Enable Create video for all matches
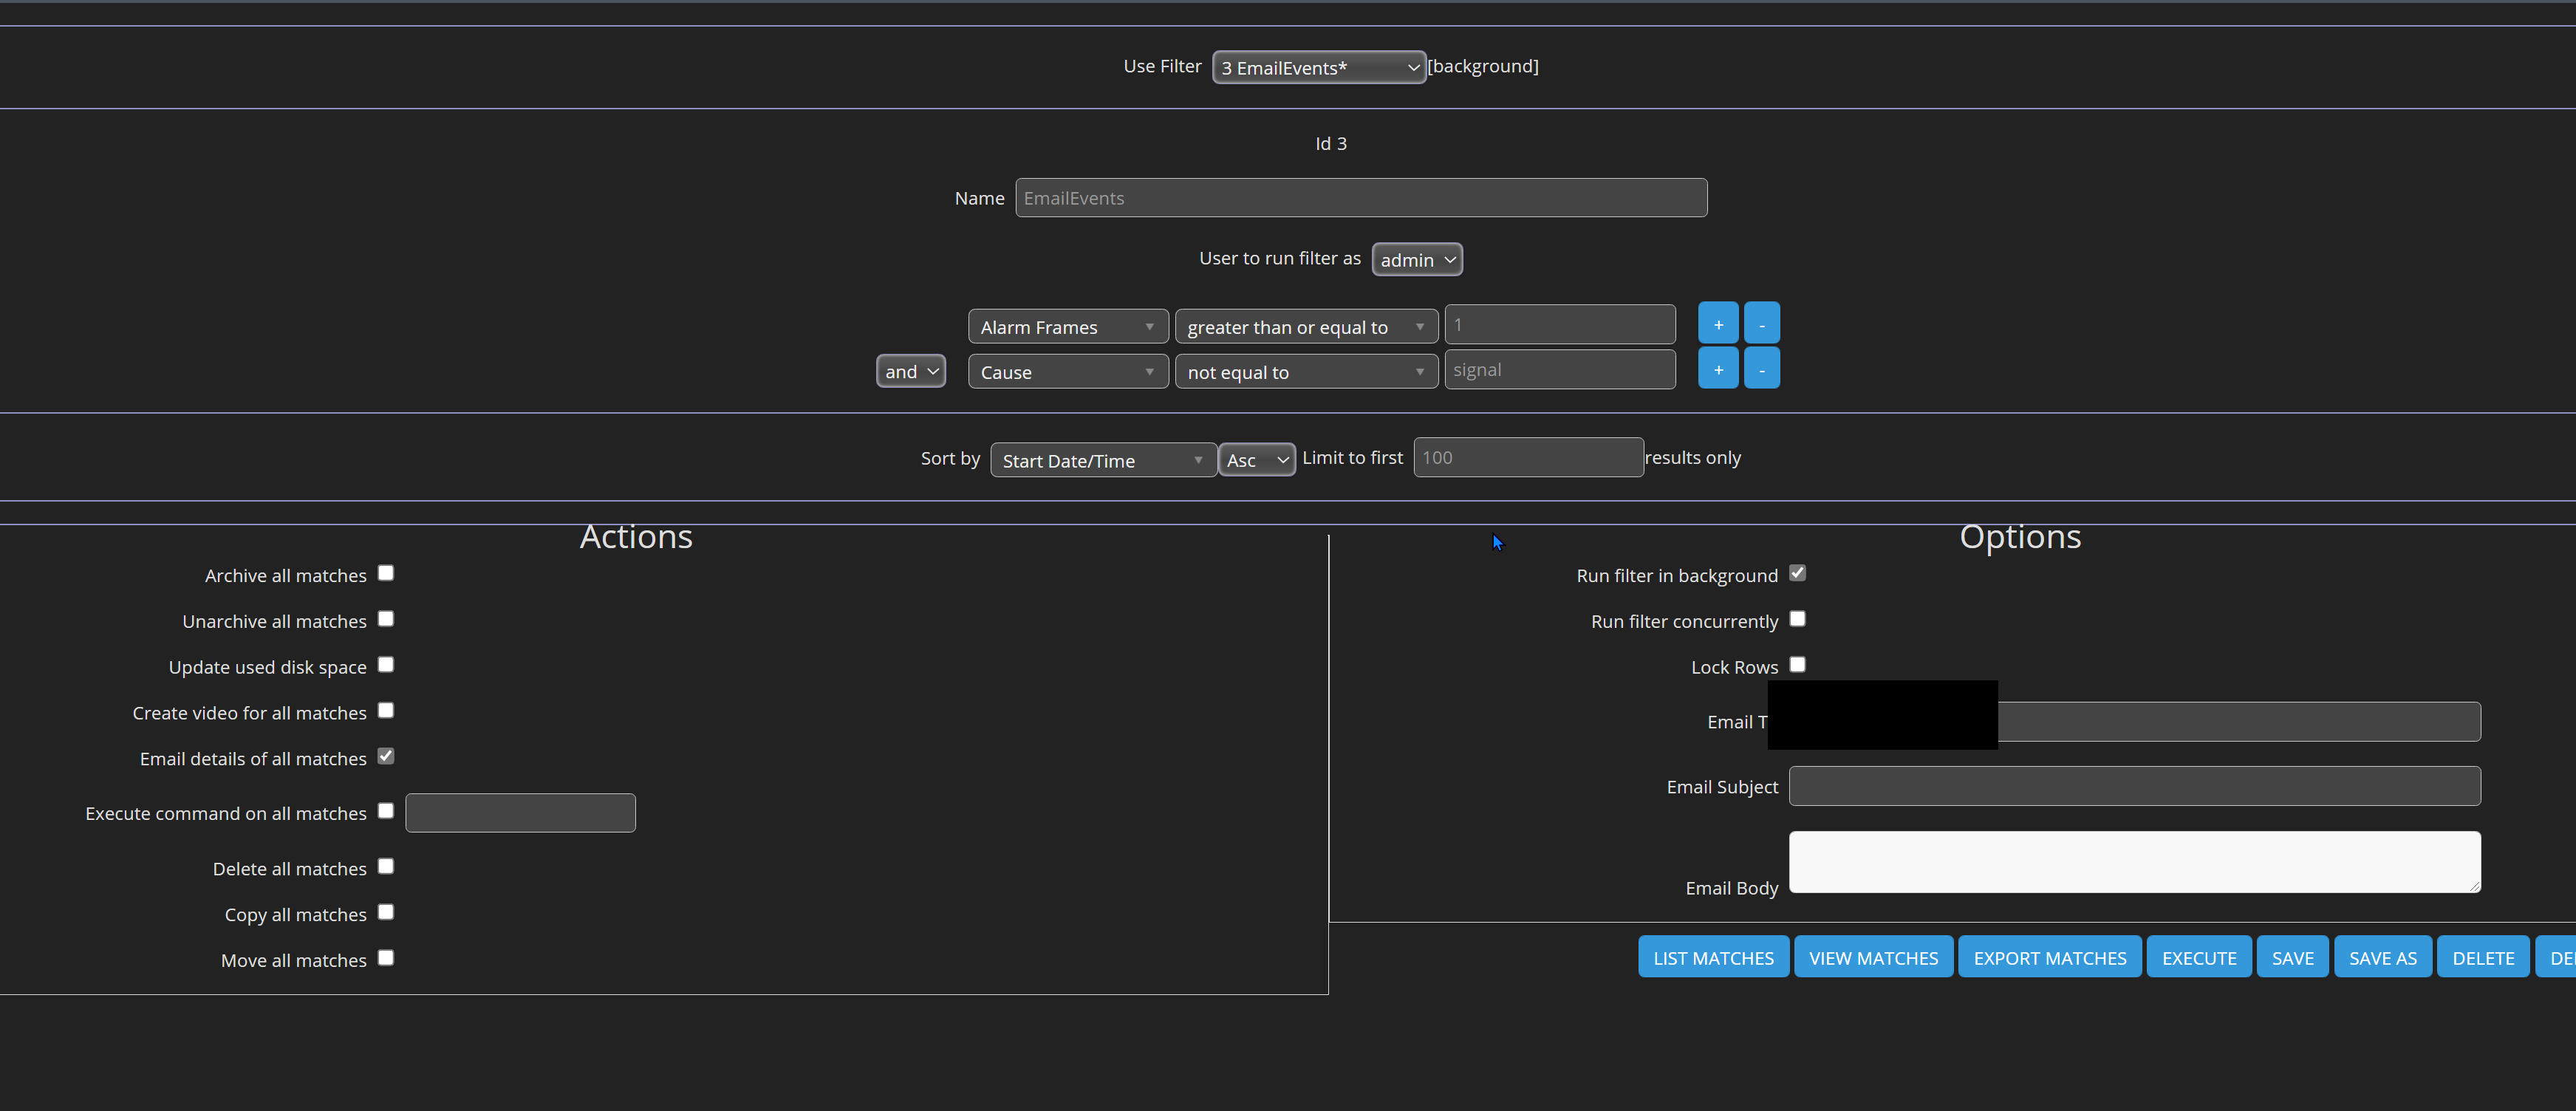2576x1111 pixels. click(386, 711)
